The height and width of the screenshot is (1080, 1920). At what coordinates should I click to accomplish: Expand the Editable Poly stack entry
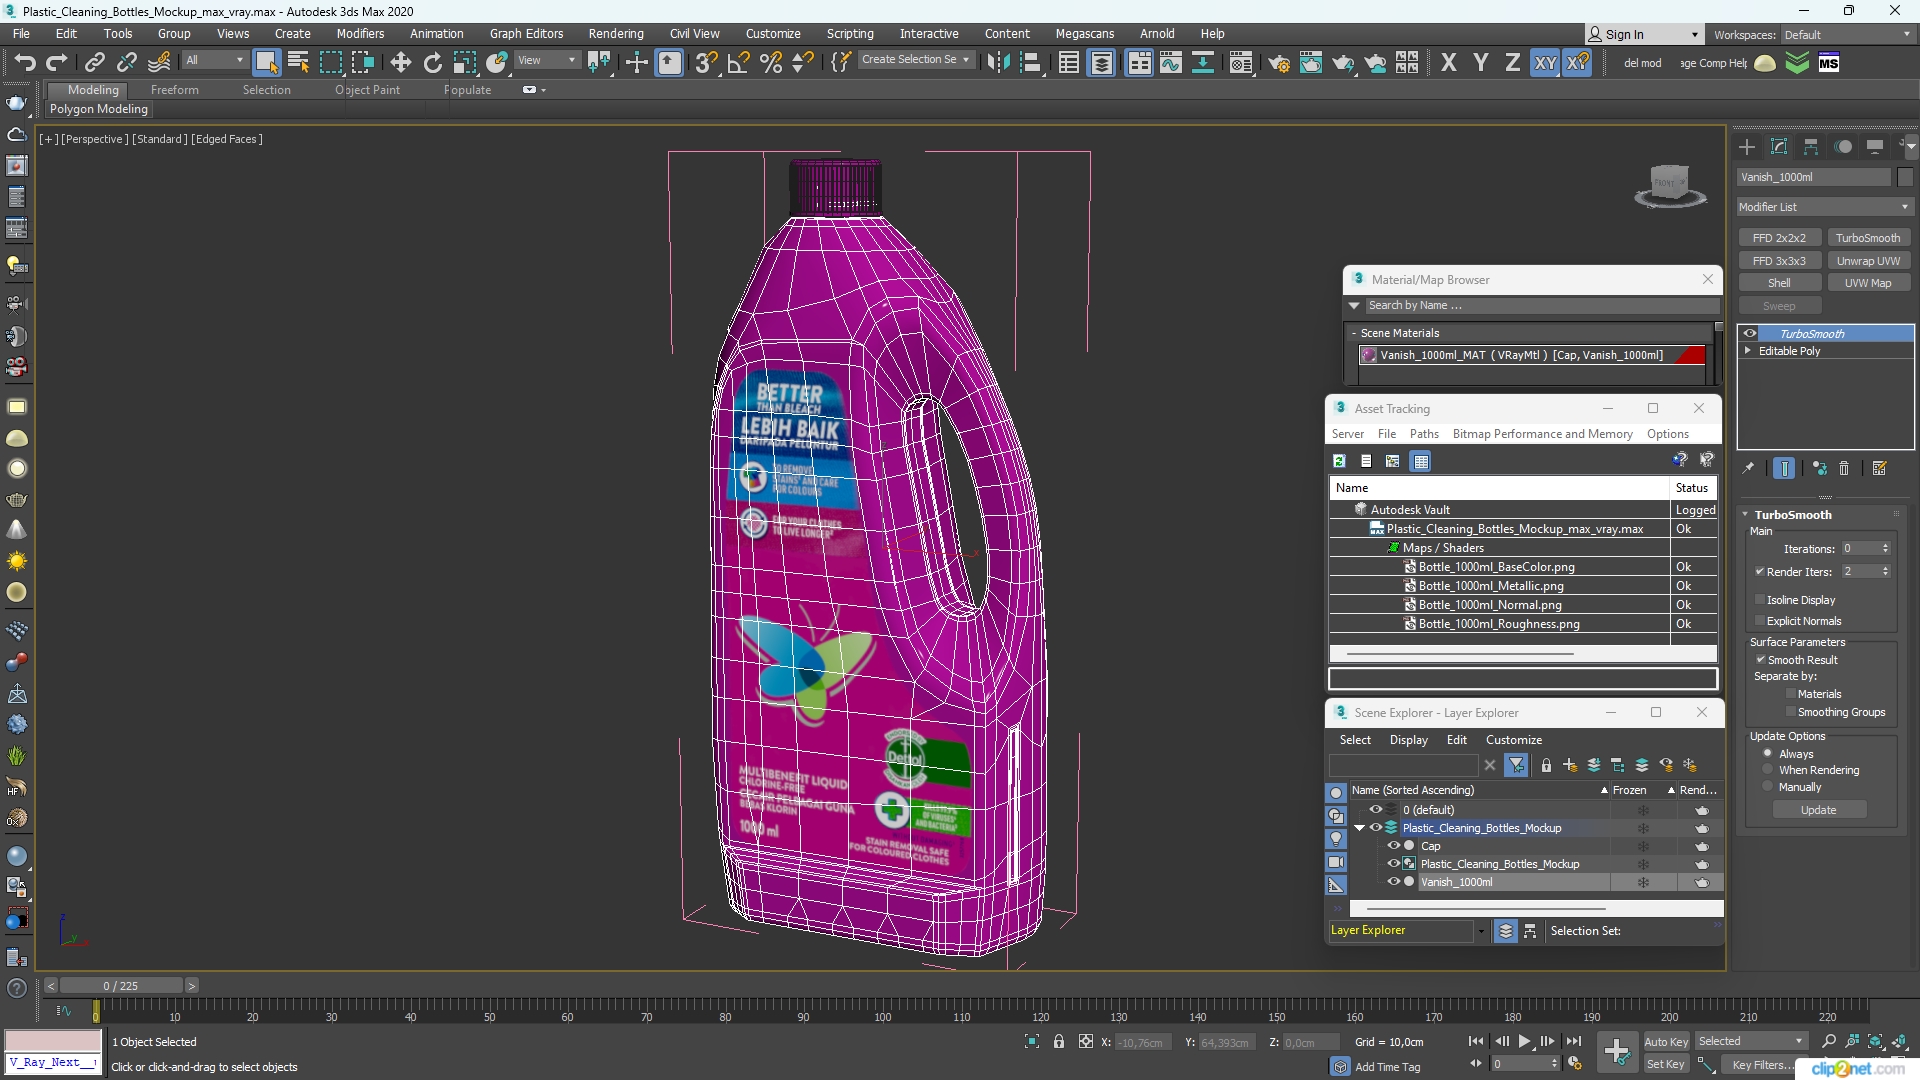(x=1748, y=351)
